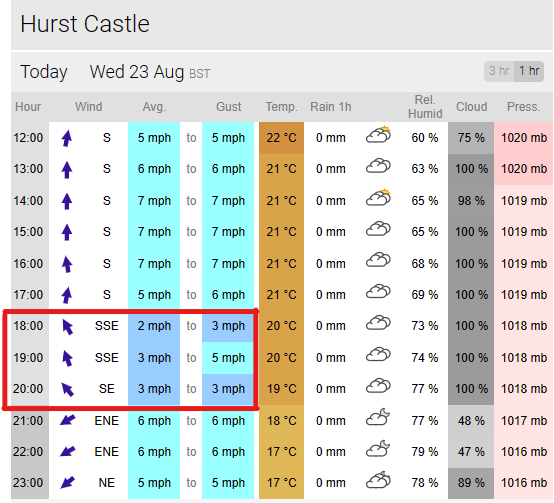The image size is (554, 503).
Task: Click the 18:00 SSE wind arrow
Action: [x=67, y=326]
